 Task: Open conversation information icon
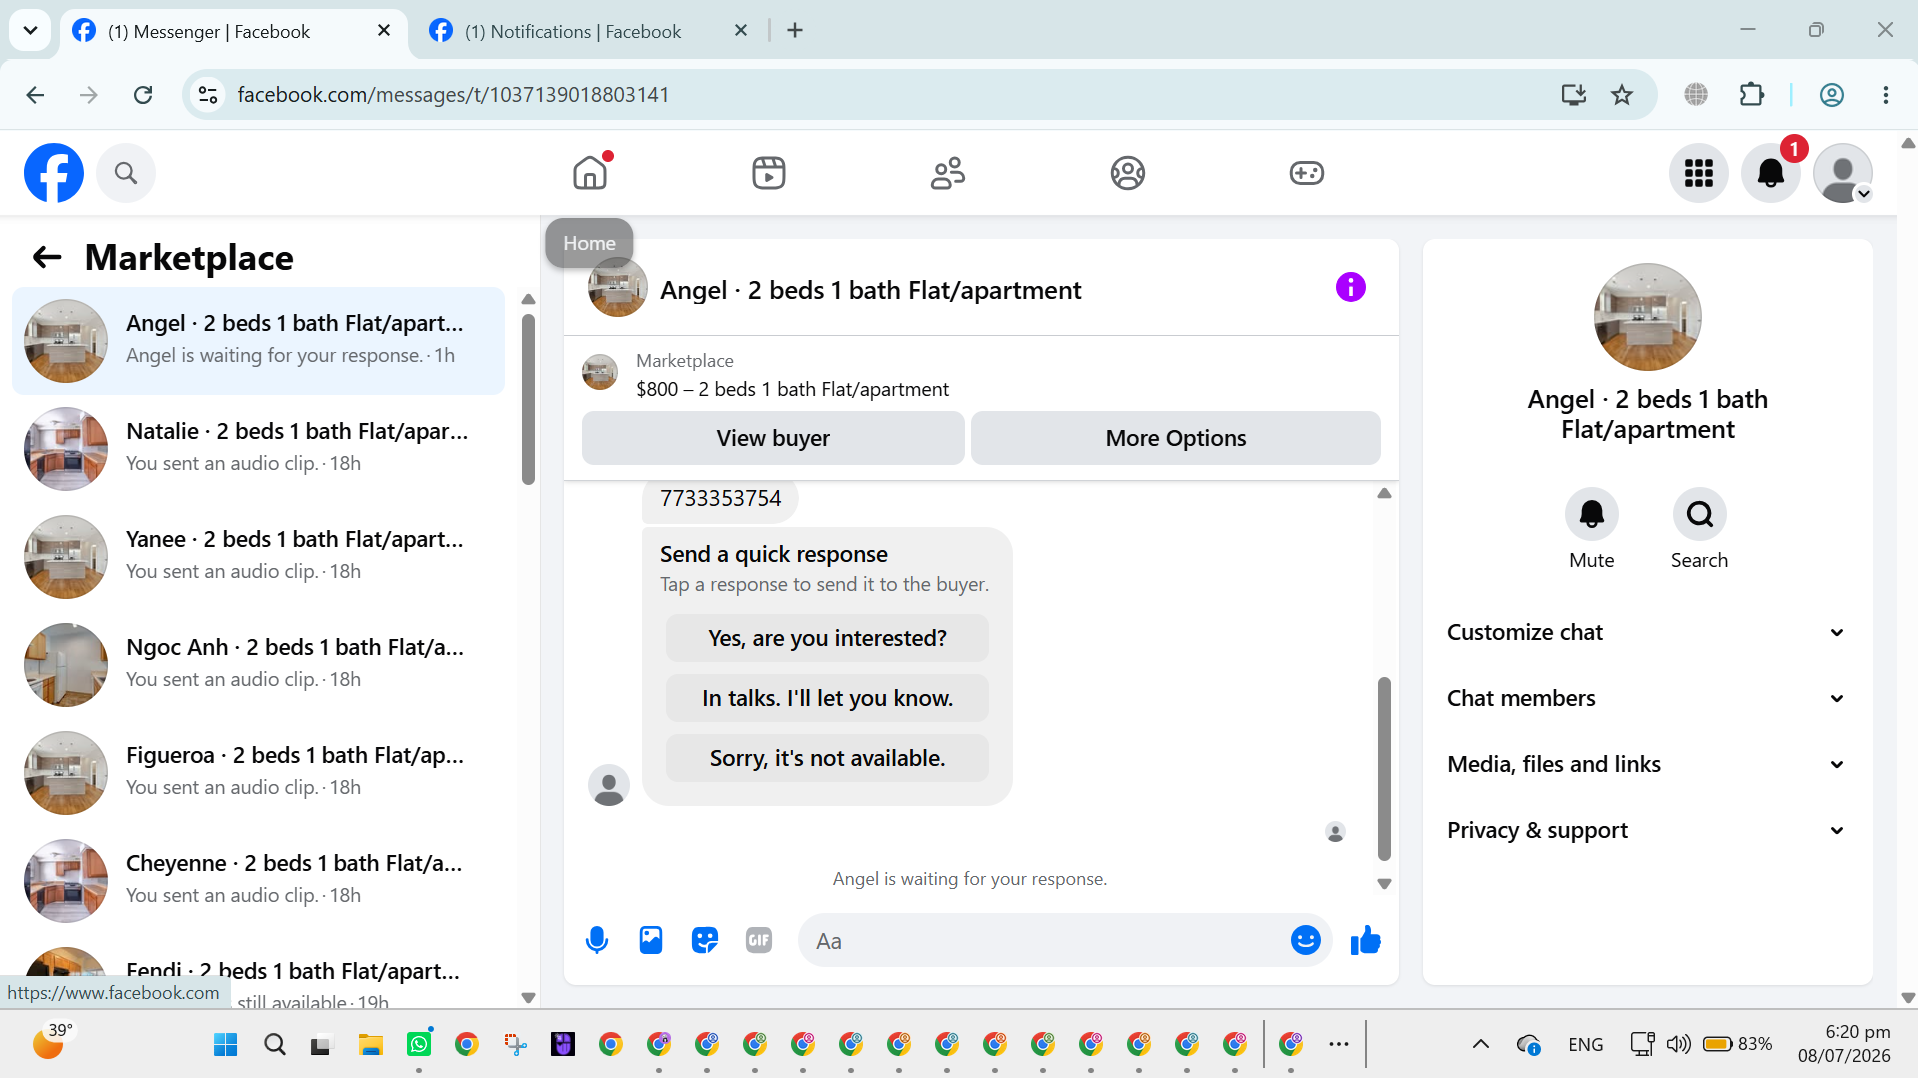pos(1350,288)
